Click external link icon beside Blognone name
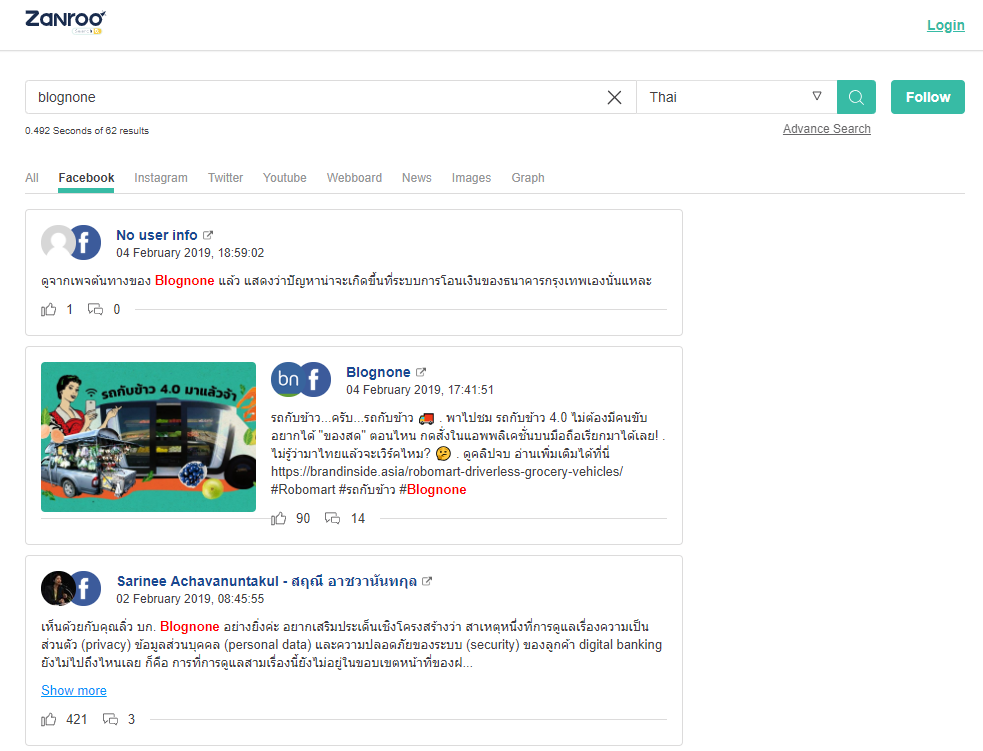 [x=421, y=372]
